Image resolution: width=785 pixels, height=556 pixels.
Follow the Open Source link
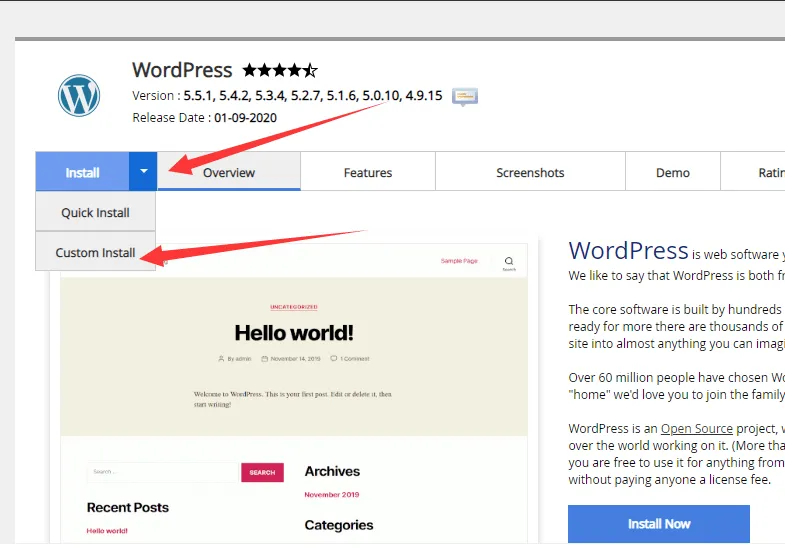coord(696,428)
